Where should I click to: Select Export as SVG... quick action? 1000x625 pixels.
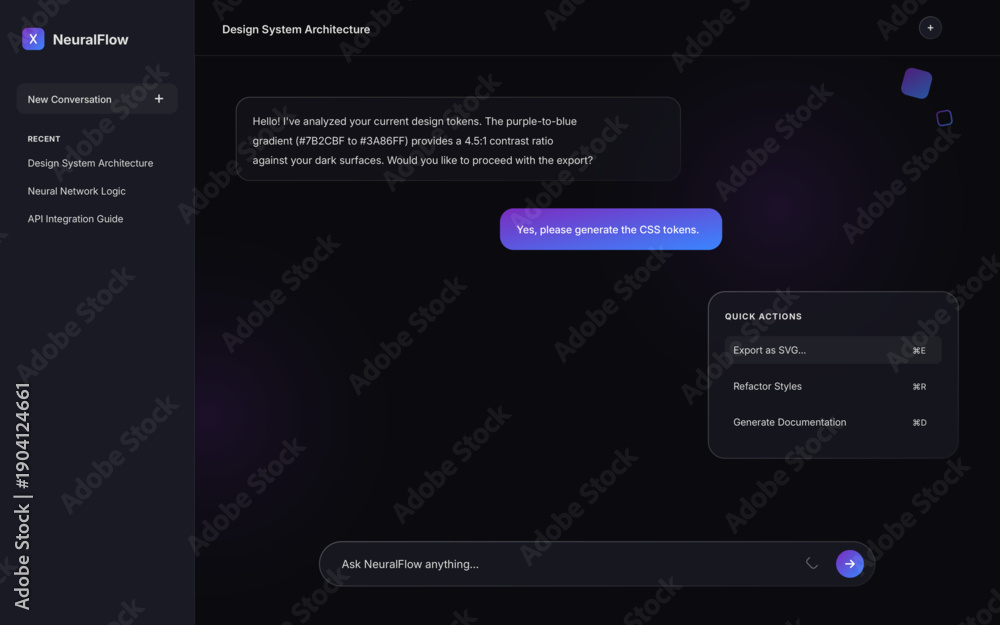(x=833, y=350)
